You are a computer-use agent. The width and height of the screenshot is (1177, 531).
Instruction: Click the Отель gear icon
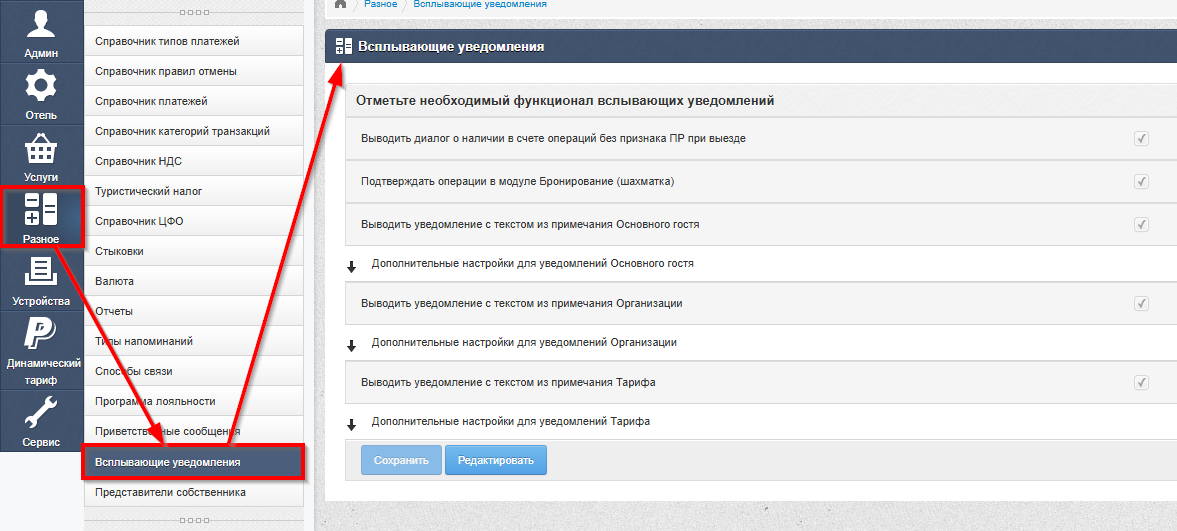click(41, 86)
